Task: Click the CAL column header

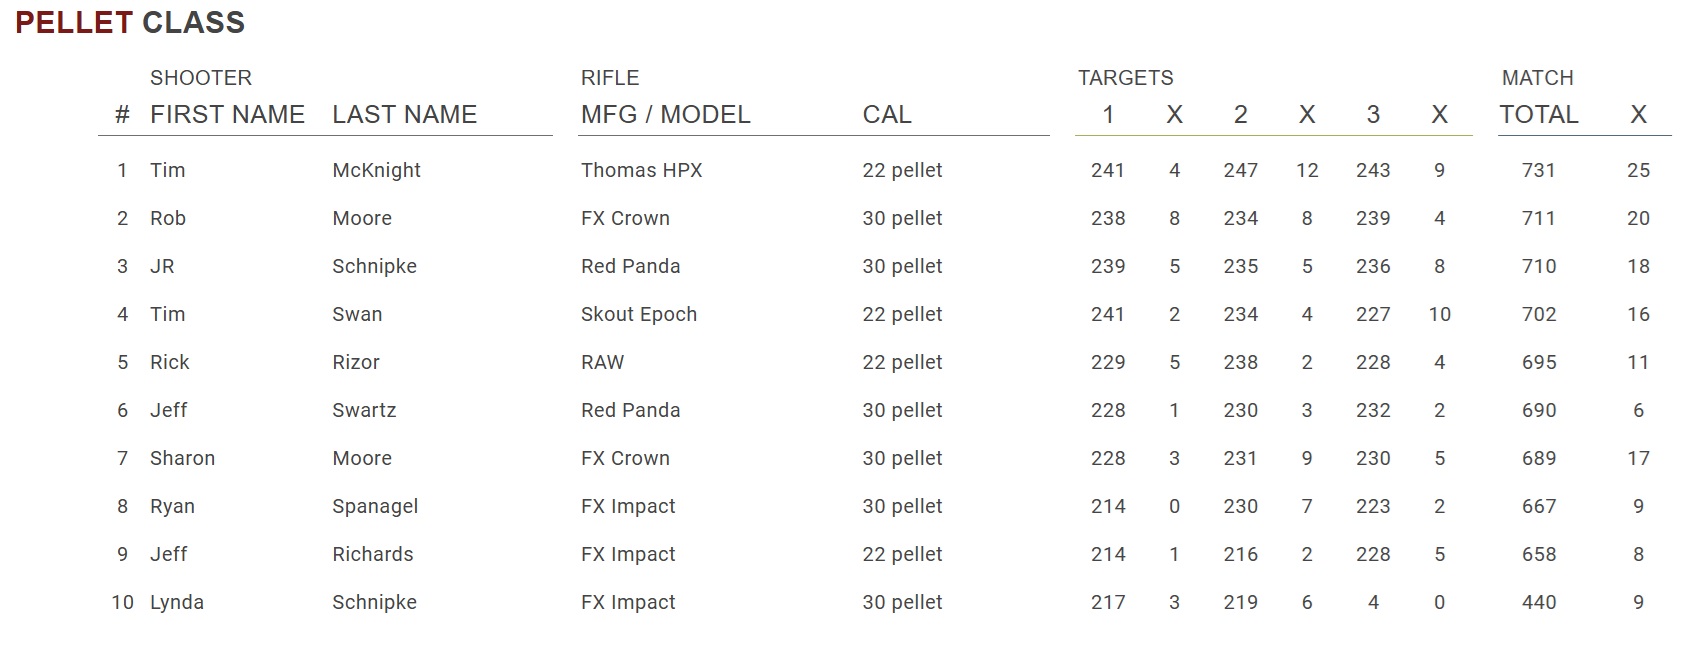Action: pyautogui.click(x=887, y=114)
